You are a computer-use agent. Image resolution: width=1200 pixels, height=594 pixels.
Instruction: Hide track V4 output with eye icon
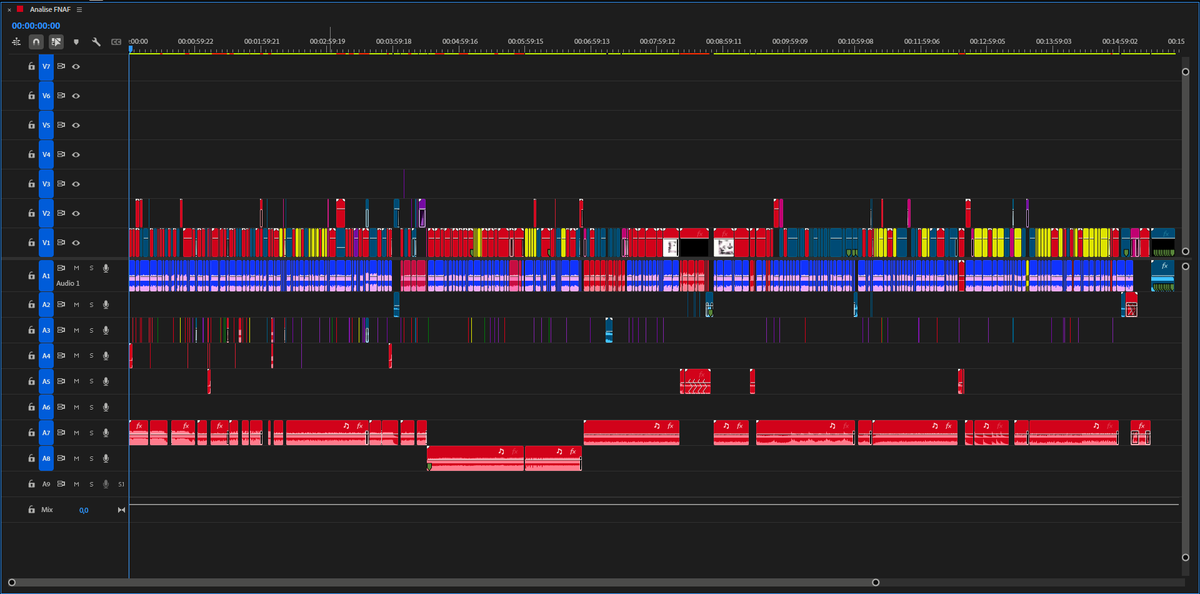[76, 155]
